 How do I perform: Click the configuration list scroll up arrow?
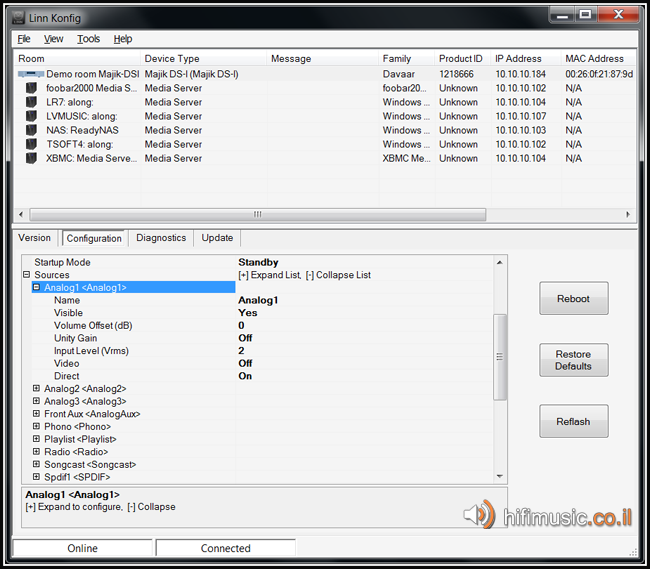(x=500, y=262)
